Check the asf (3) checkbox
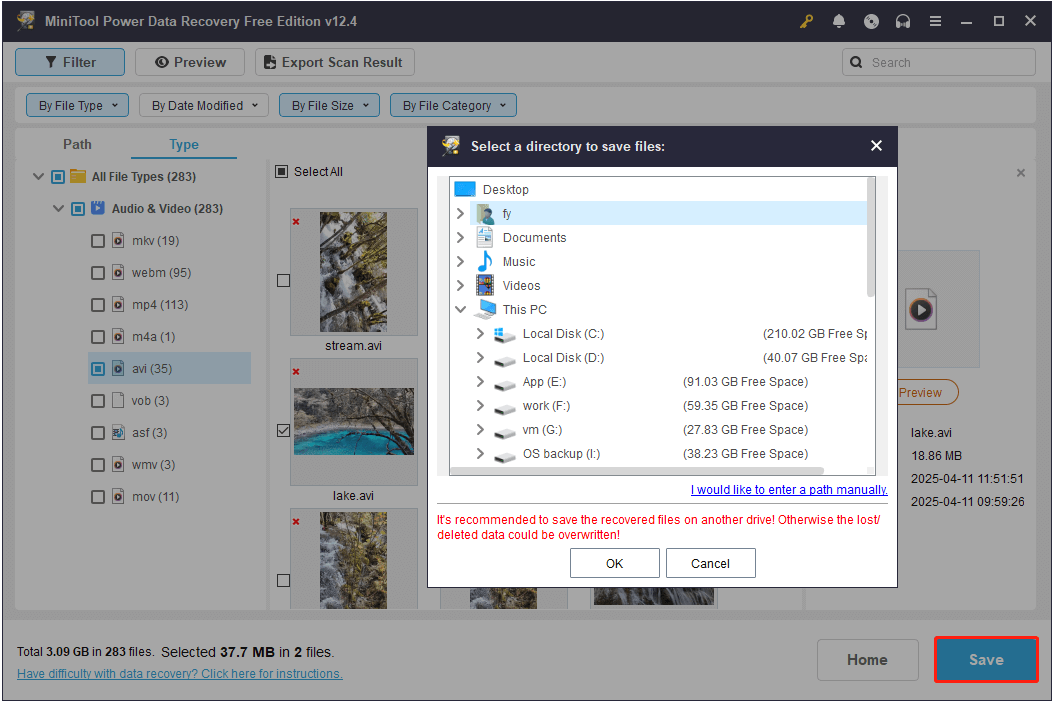This screenshot has width=1055, height=704. tap(98, 433)
